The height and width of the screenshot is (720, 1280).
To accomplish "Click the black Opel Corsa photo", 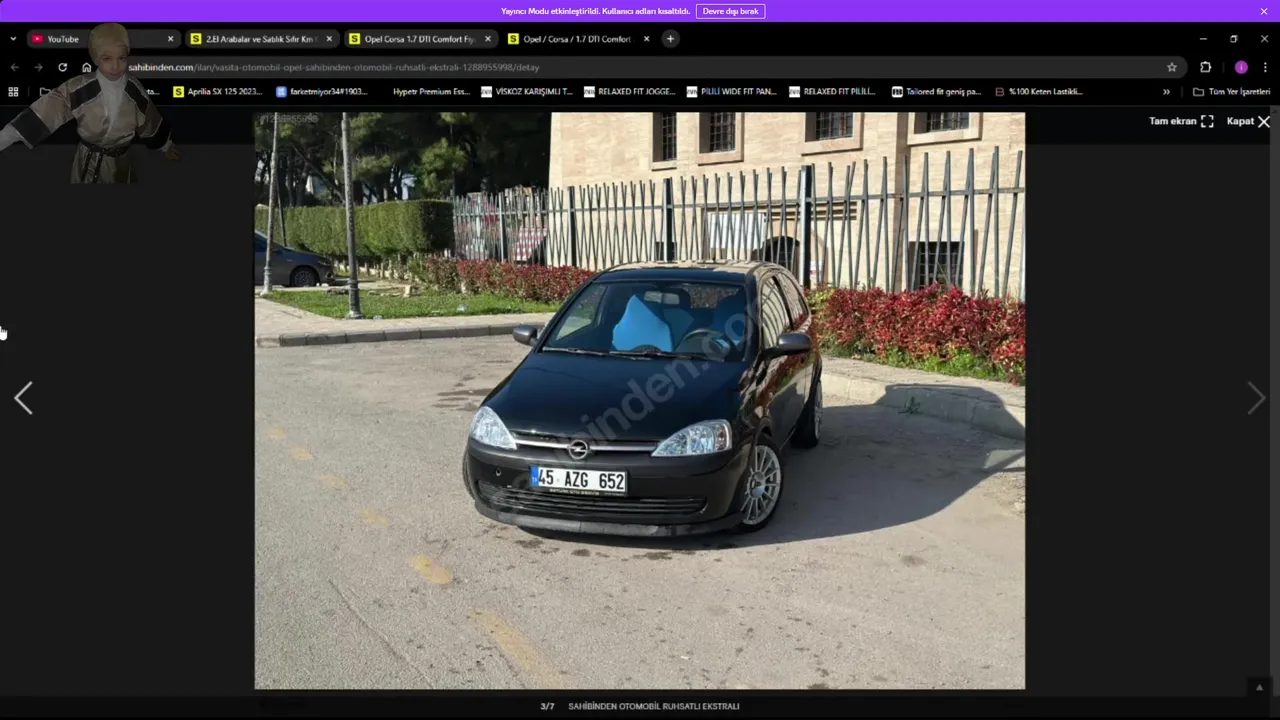I will tap(640, 400).
